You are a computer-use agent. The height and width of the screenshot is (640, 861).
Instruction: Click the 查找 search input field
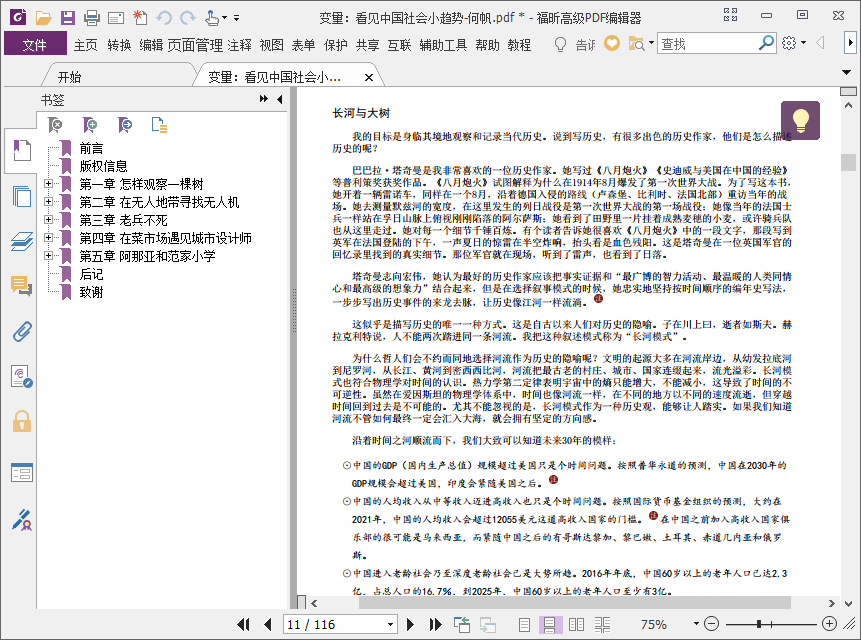click(x=708, y=43)
